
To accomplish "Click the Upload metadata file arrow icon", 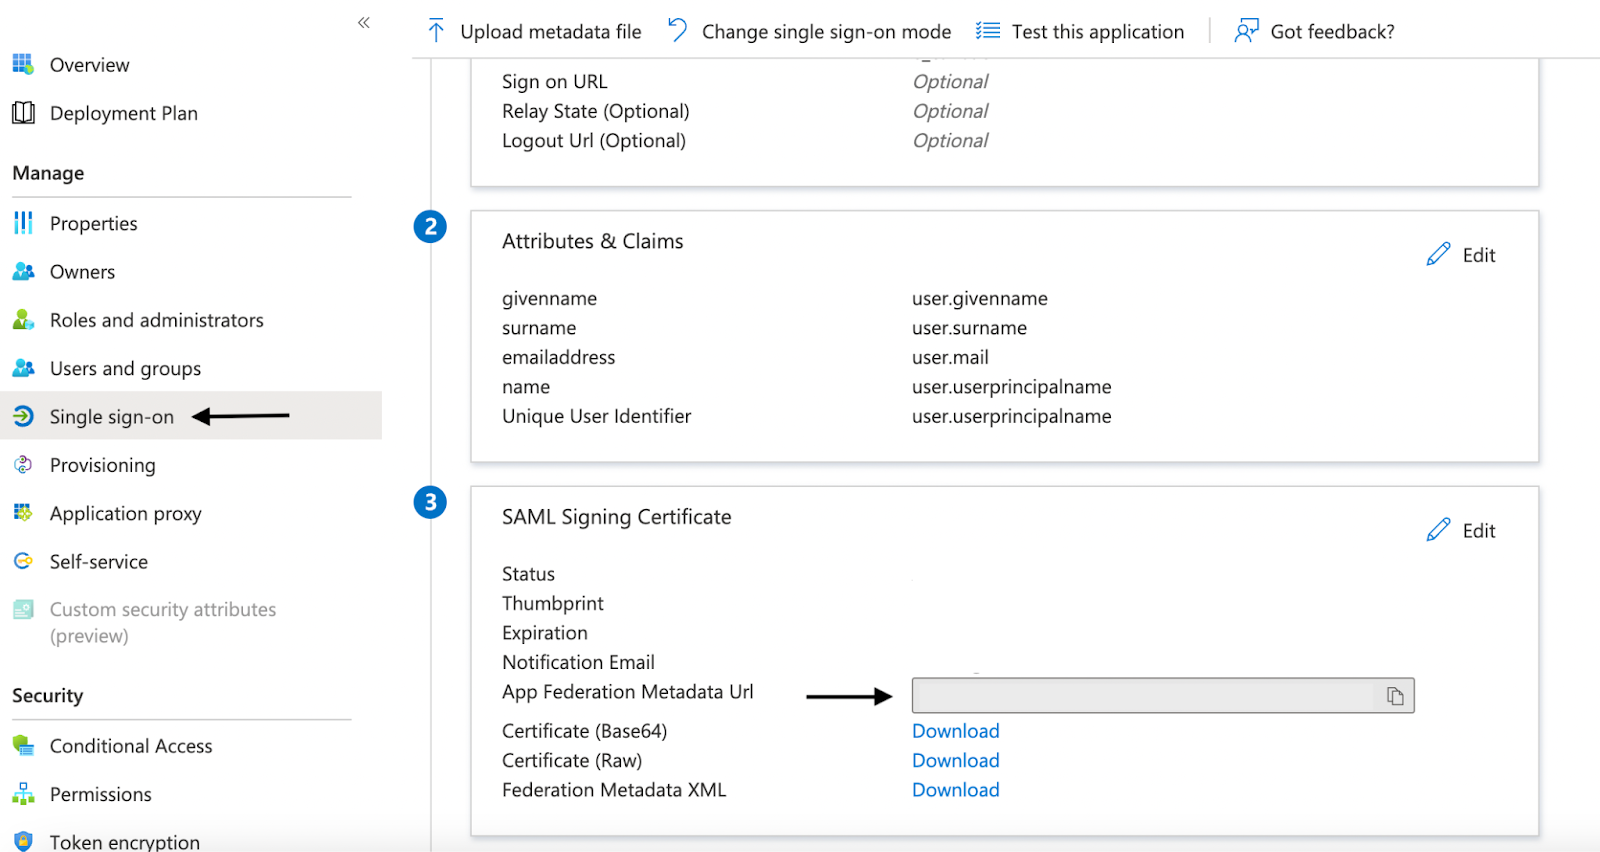I will (x=436, y=31).
